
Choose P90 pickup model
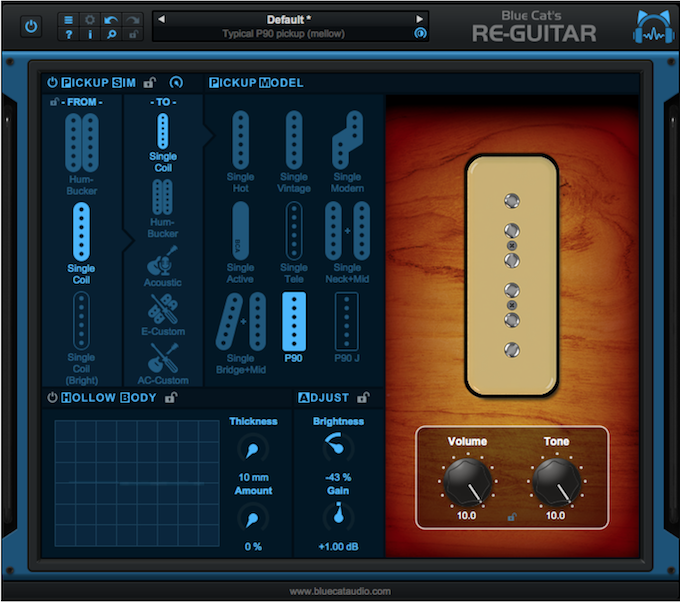pyautogui.click(x=294, y=327)
